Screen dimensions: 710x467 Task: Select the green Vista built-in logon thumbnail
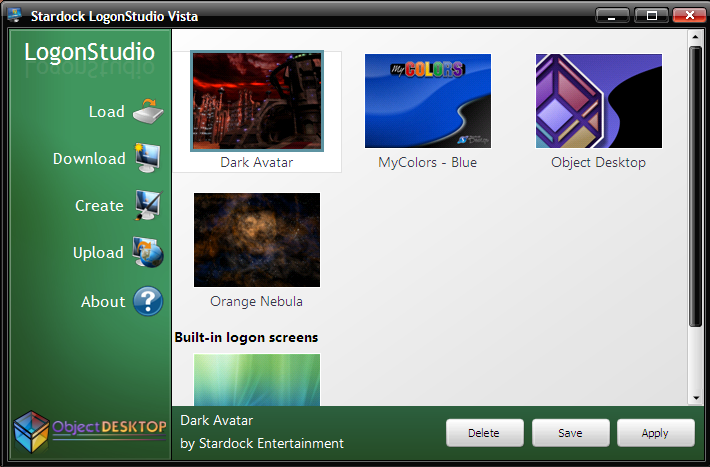(x=257, y=380)
